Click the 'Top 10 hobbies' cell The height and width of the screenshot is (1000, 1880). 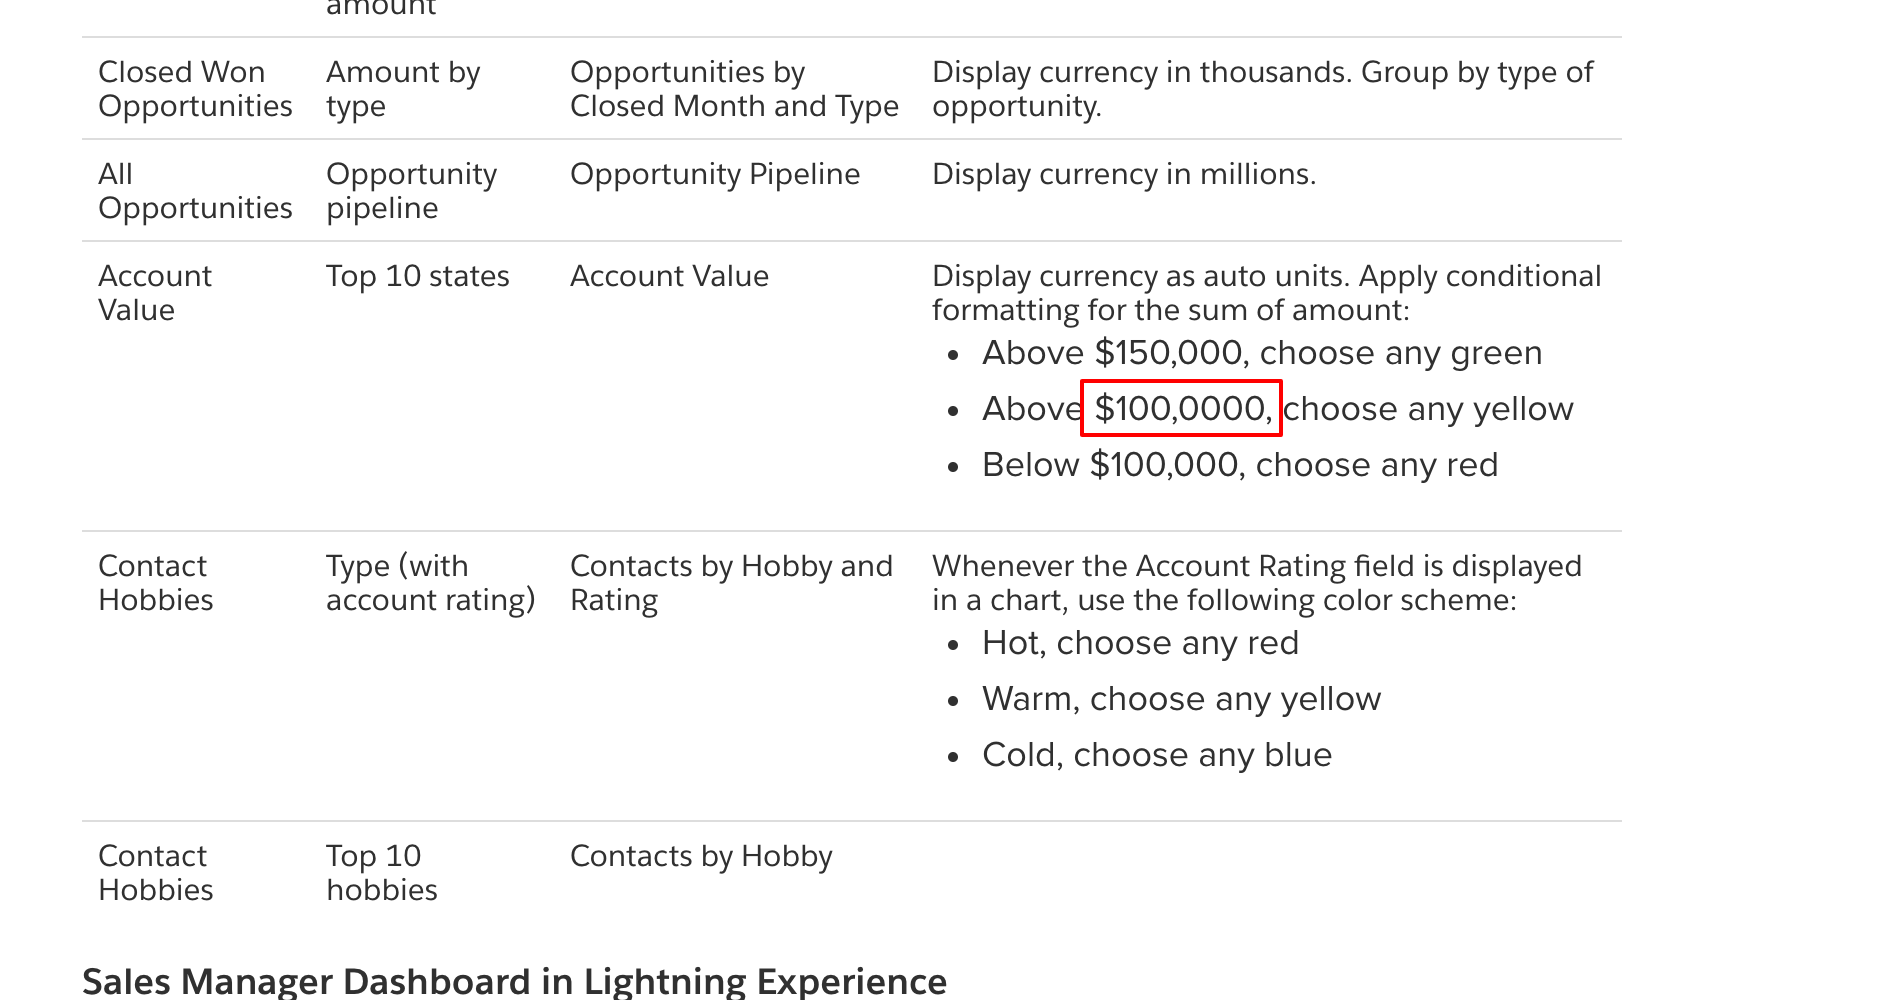tap(381, 873)
